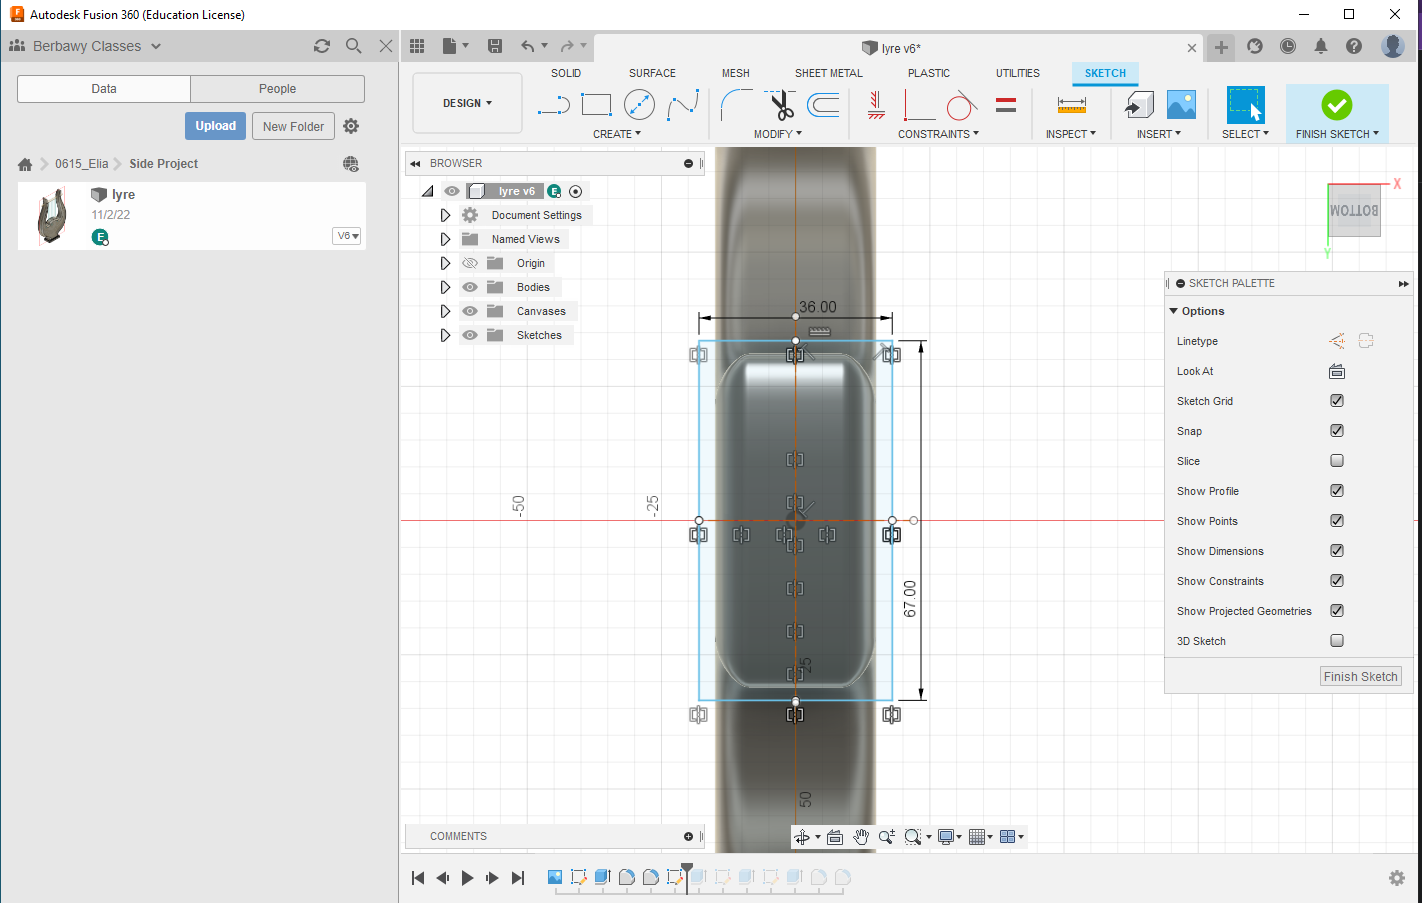Select the Line sketch tool
The width and height of the screenshot is (1422, 903).
tap(553, 104)
